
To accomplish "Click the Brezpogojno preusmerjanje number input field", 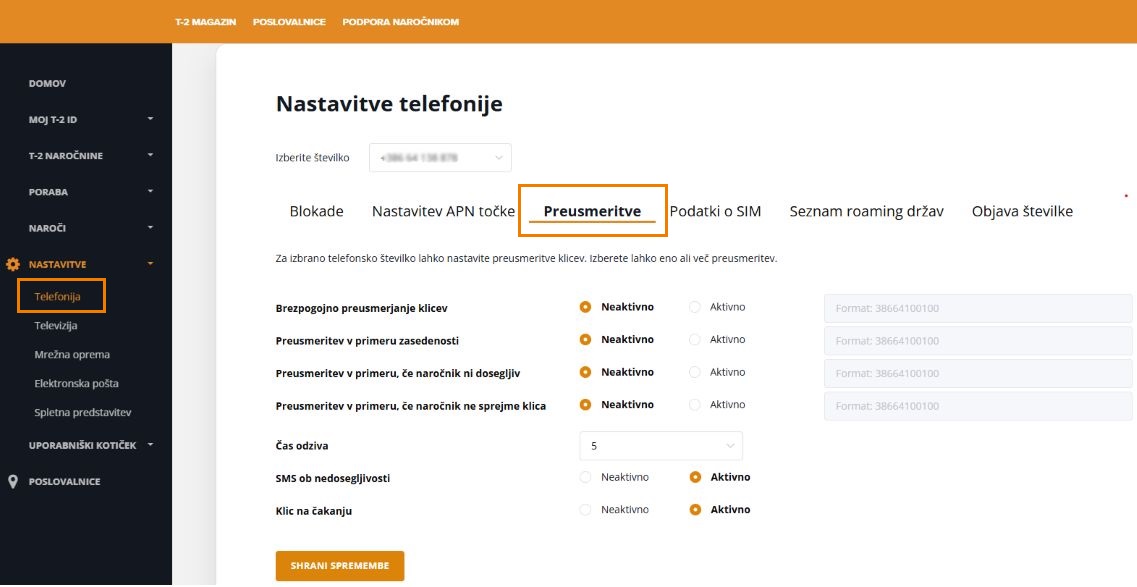I will 977,308.
